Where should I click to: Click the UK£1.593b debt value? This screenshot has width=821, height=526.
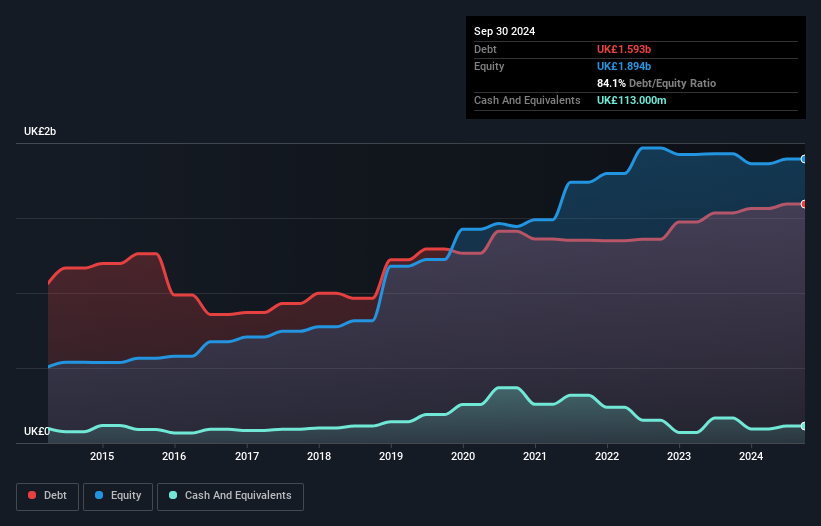coord(624,49)
